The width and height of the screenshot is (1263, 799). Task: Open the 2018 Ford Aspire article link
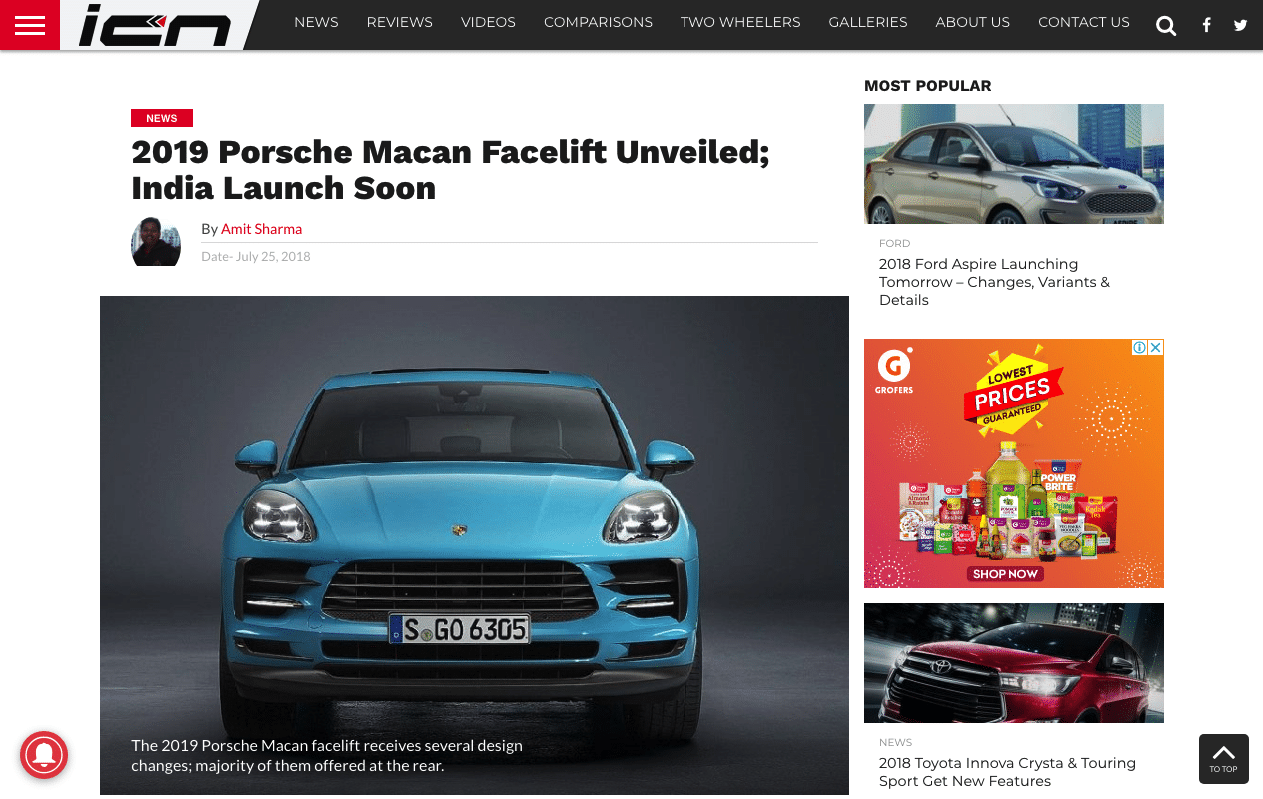[994, 282]
